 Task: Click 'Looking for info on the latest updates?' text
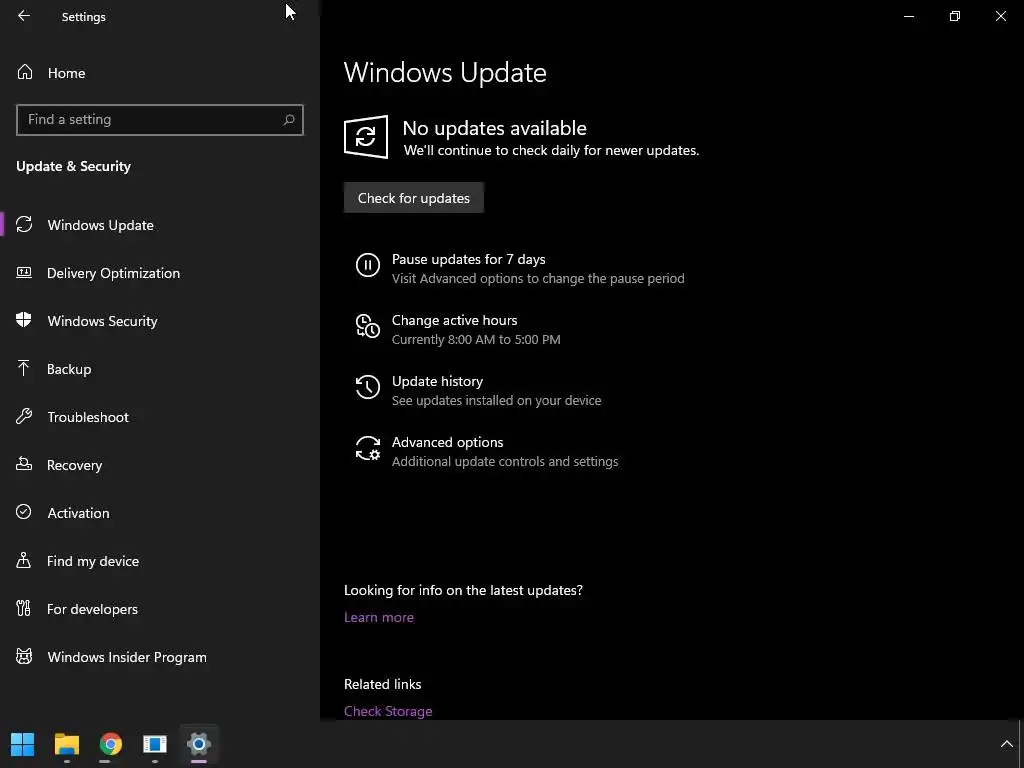tap(463, 590)
